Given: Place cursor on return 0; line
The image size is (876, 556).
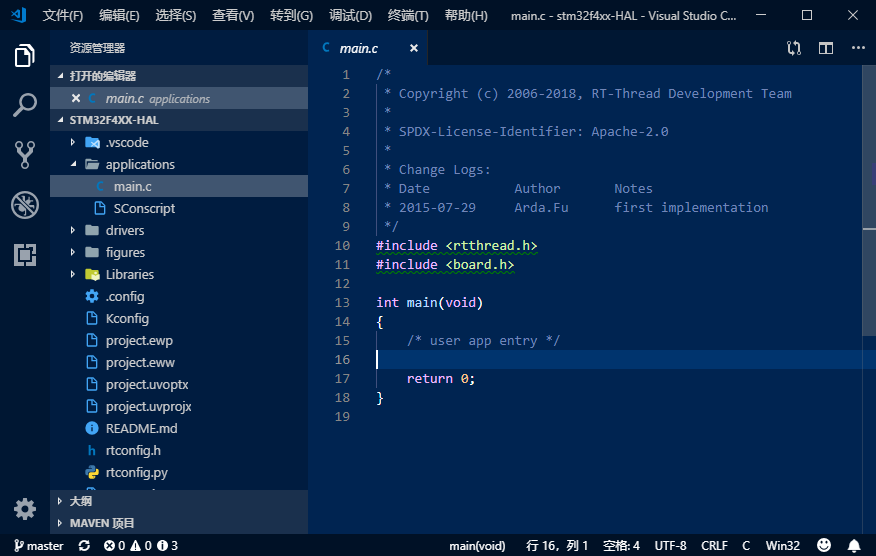Looking at the screenshot, I should pyautogui.click(x=441, y=379).
